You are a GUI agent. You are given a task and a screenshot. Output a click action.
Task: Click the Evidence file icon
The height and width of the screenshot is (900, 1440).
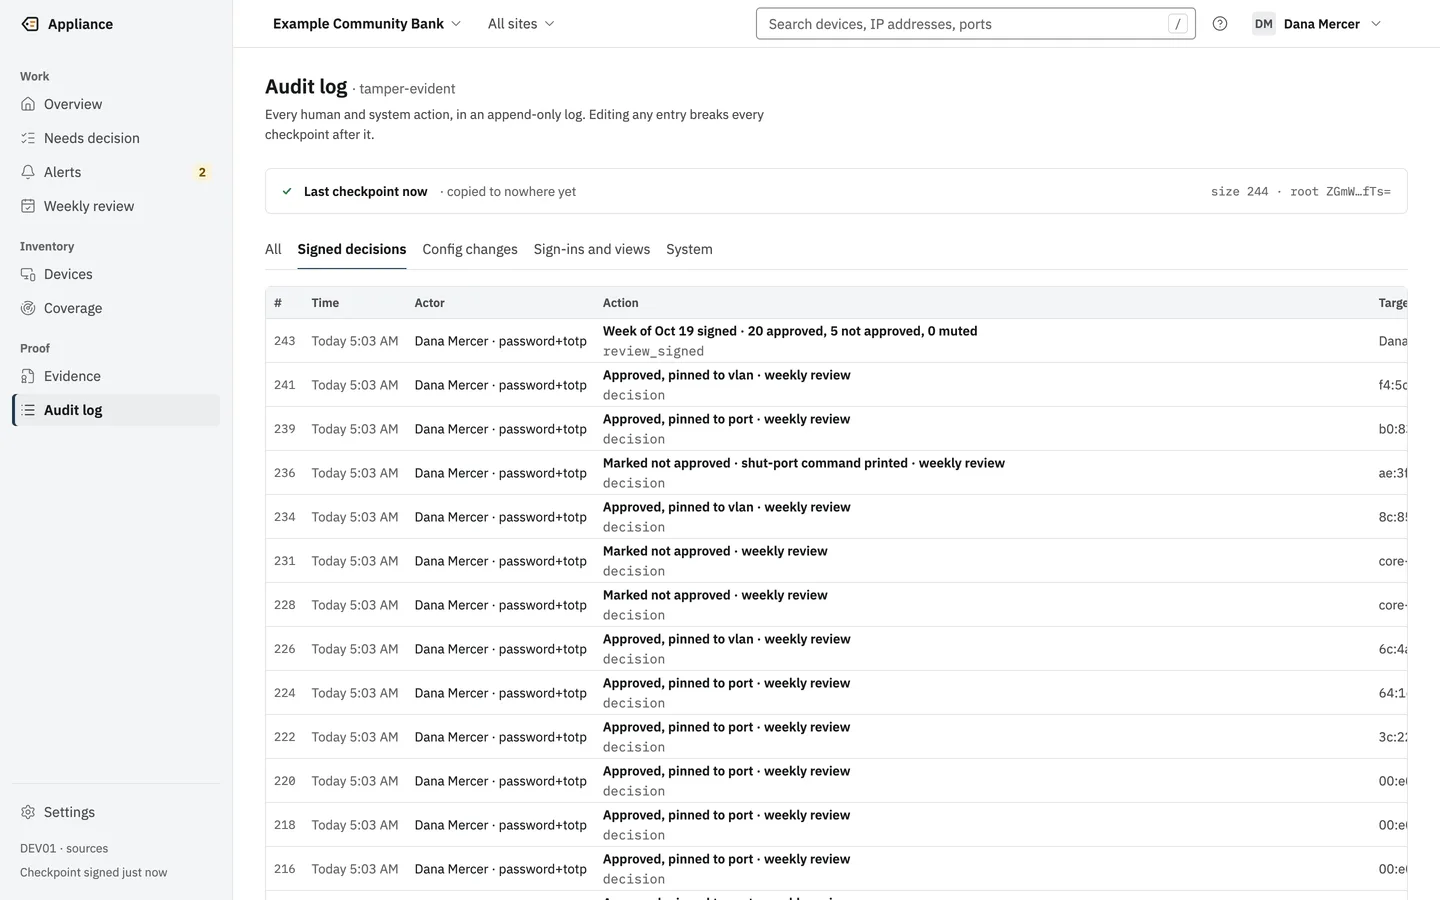(x=28, y=376)
